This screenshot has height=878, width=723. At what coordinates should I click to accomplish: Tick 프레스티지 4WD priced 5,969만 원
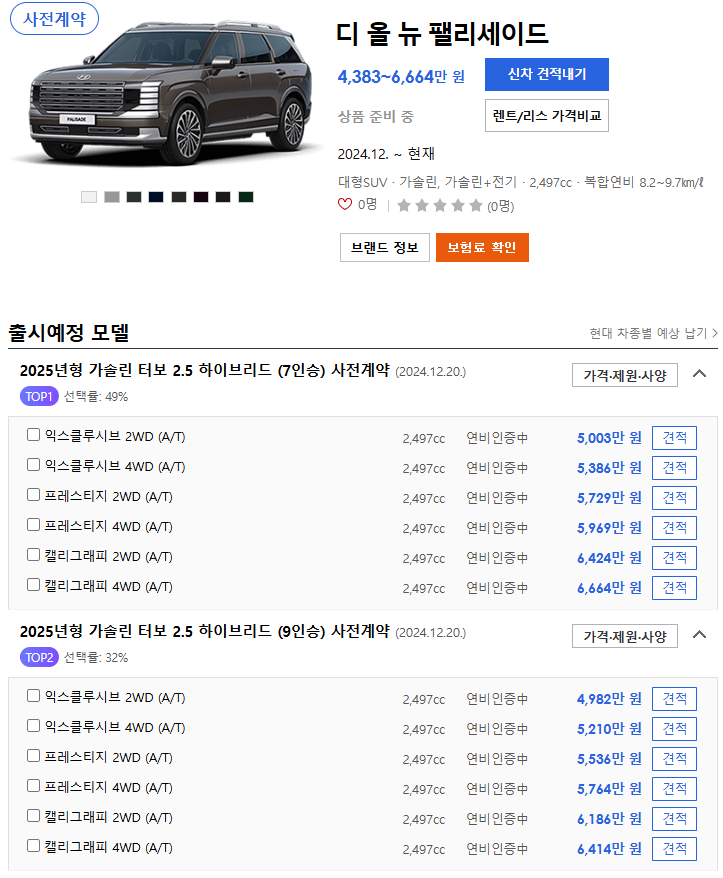click(x=34, y=525)
